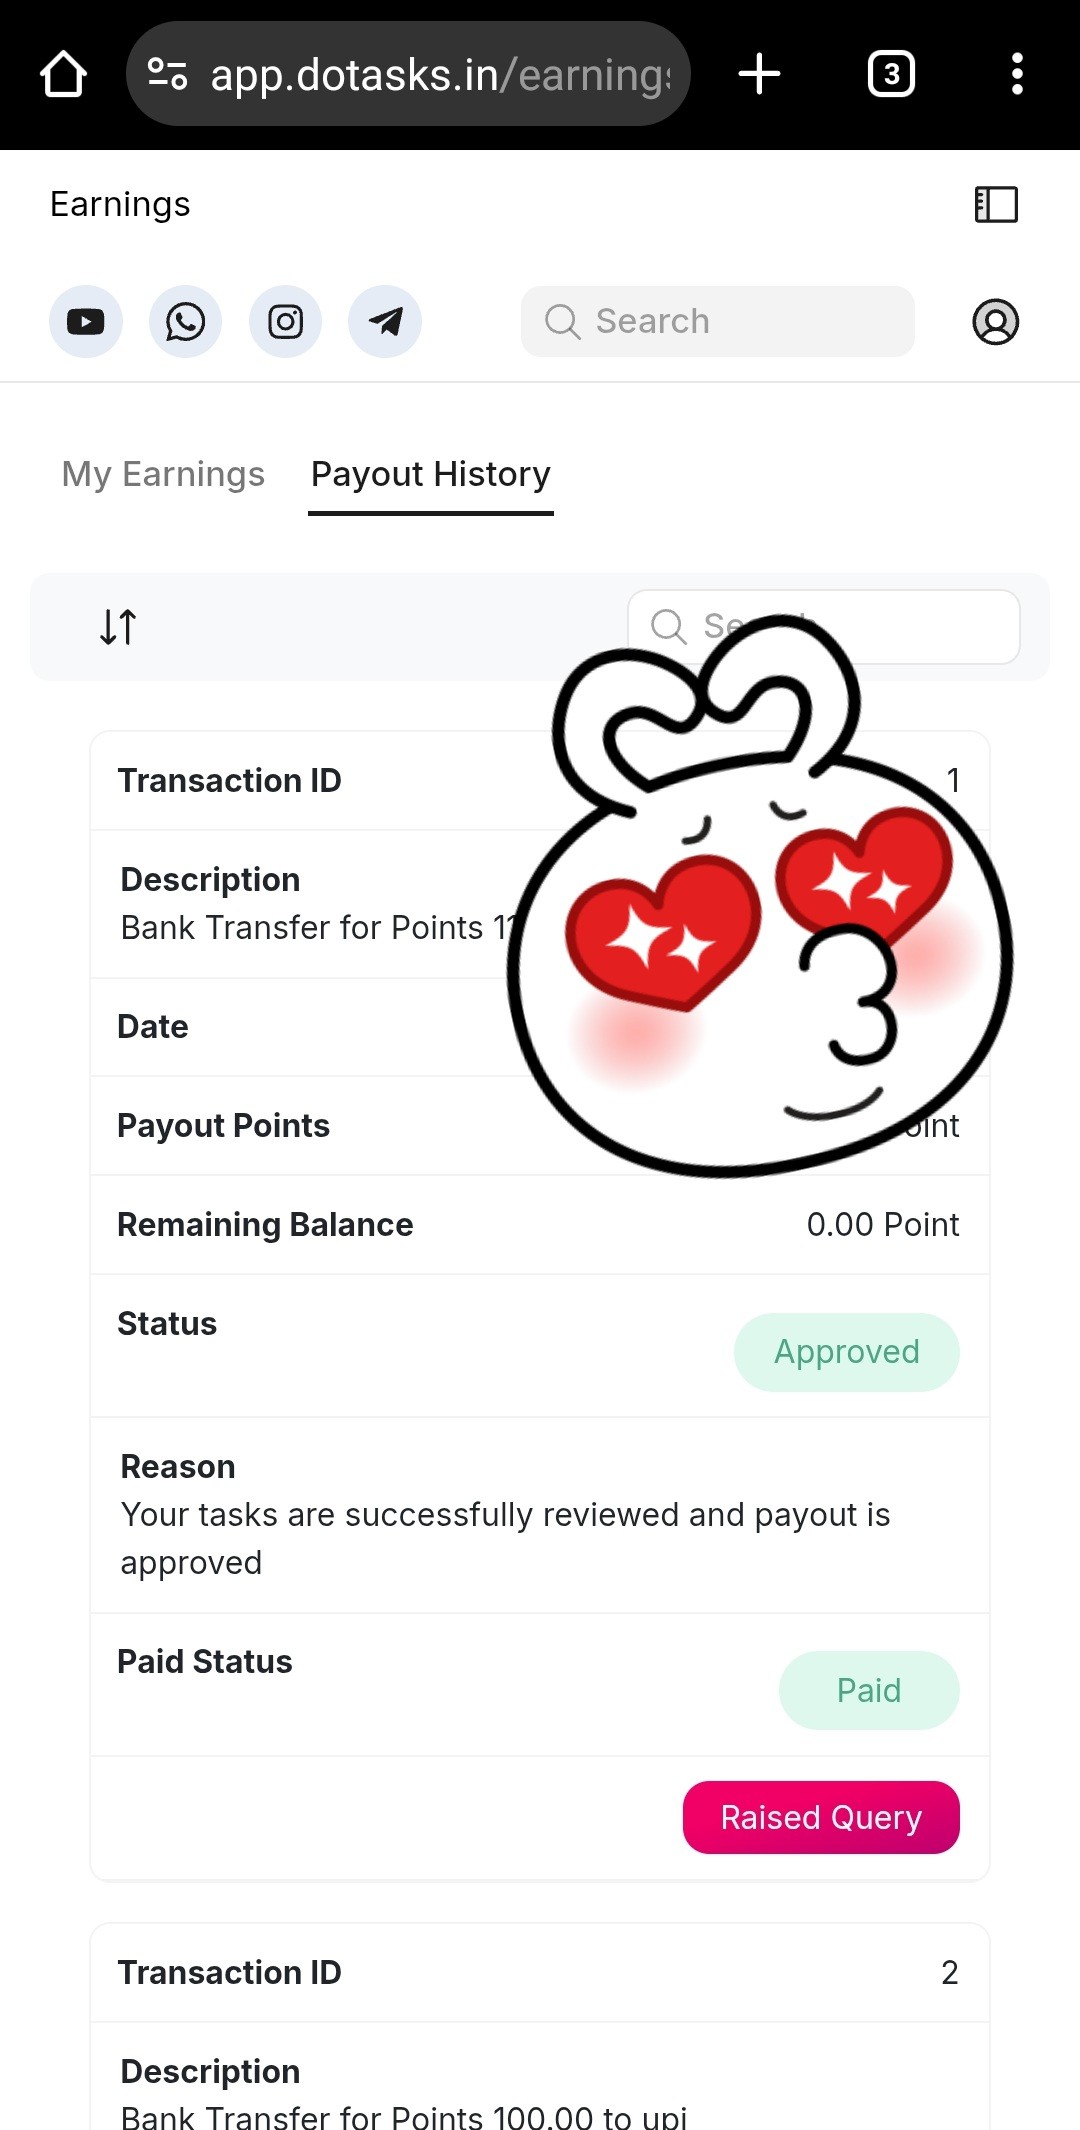1080x2130 pixels.
Task: Switch to the My Earnings tab
Action: [163, 474]
